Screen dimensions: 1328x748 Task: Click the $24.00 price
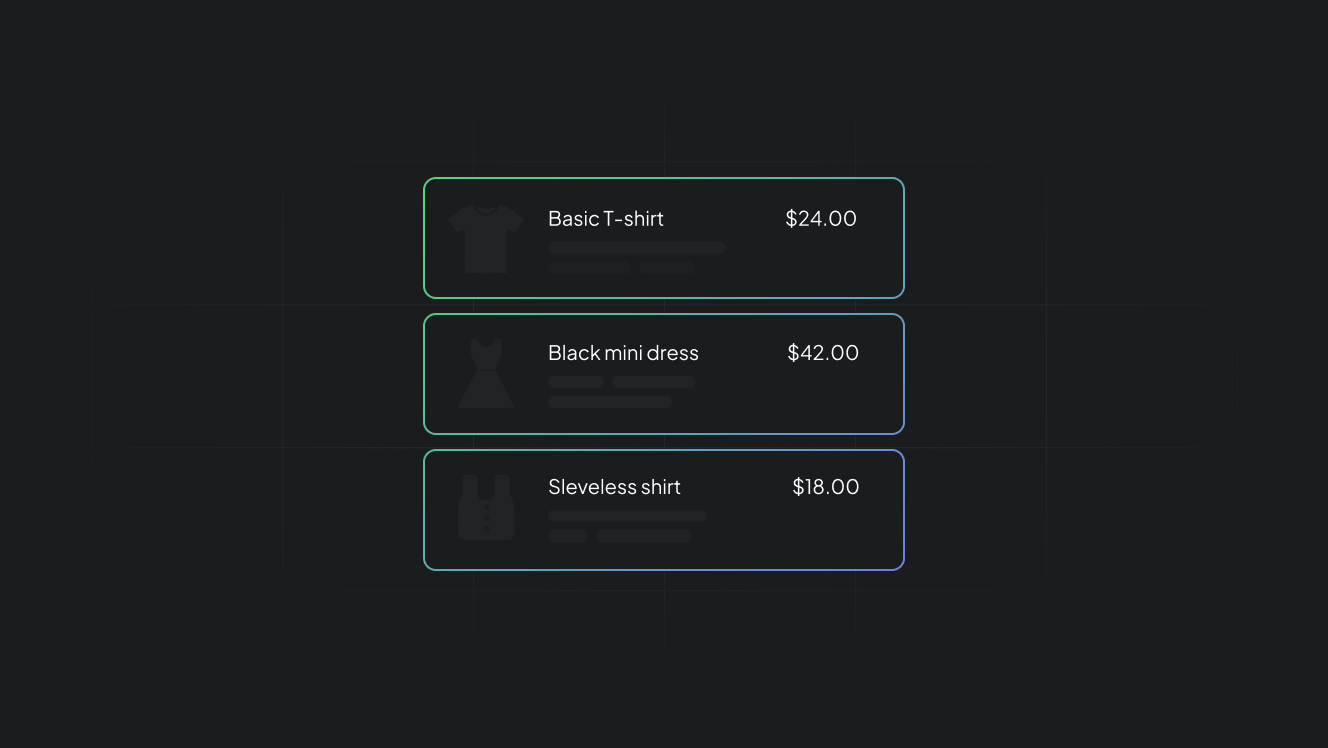click(x=820, y=218)
